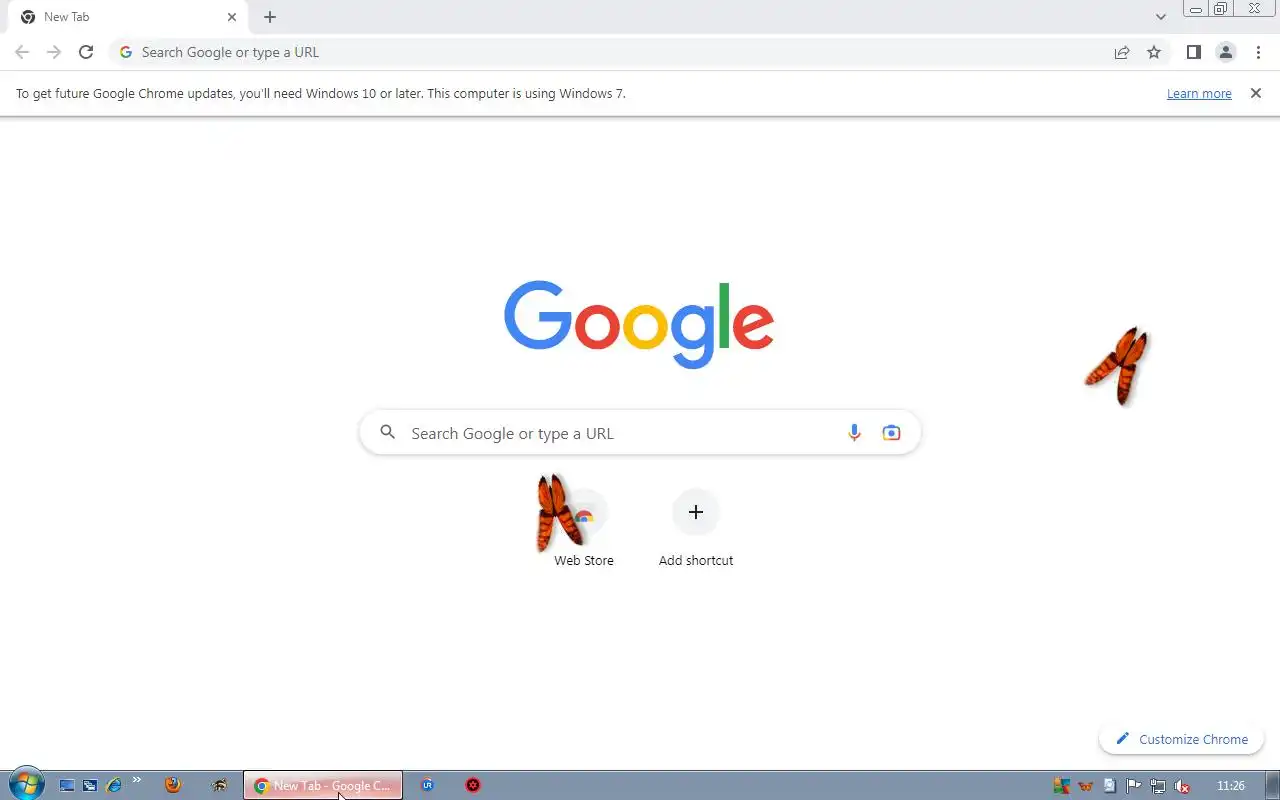Open Action Center flag icon
Viewport: 1280px width, 800px height.
click(1133, 786)
